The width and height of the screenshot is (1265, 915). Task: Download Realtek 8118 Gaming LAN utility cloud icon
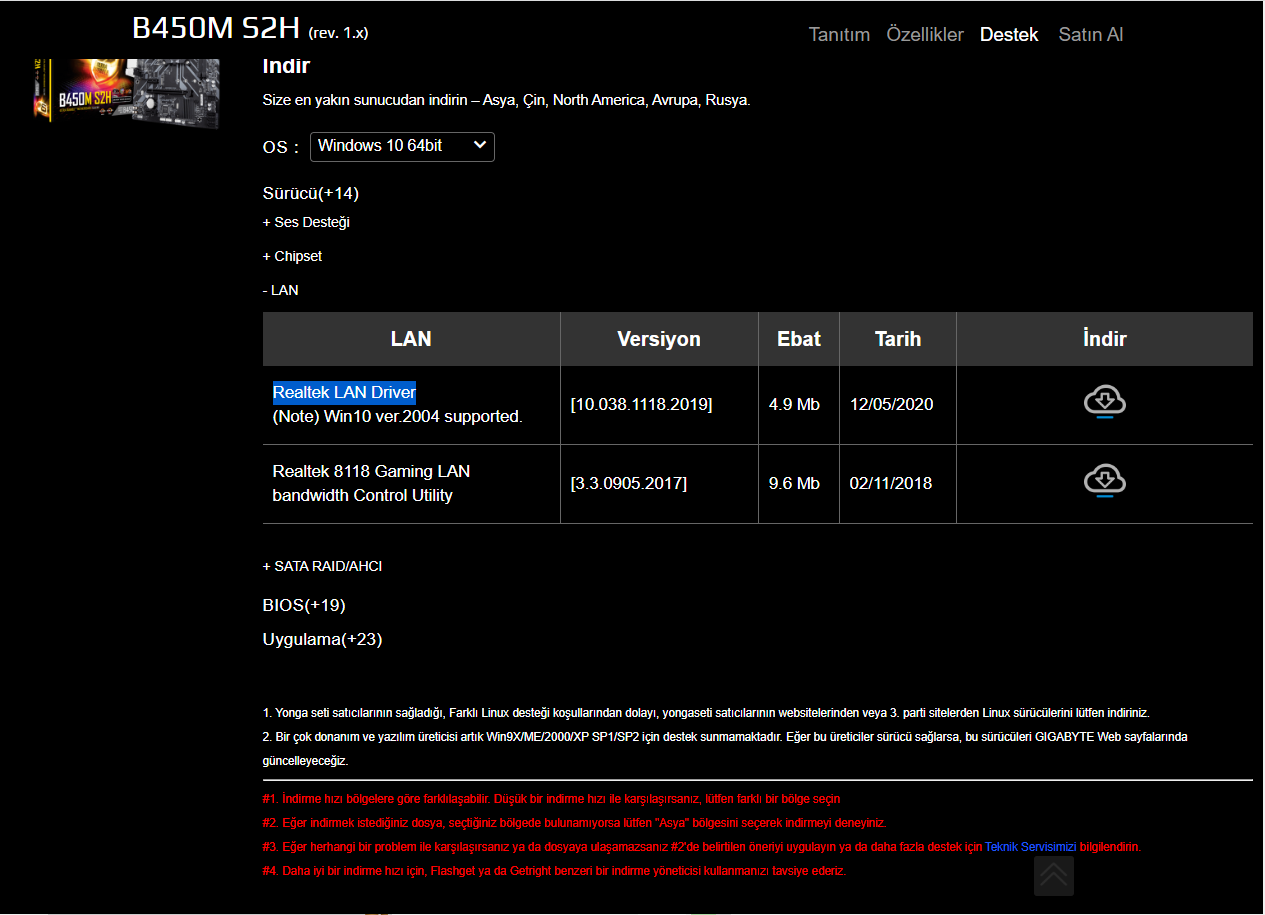[1104, 483]
